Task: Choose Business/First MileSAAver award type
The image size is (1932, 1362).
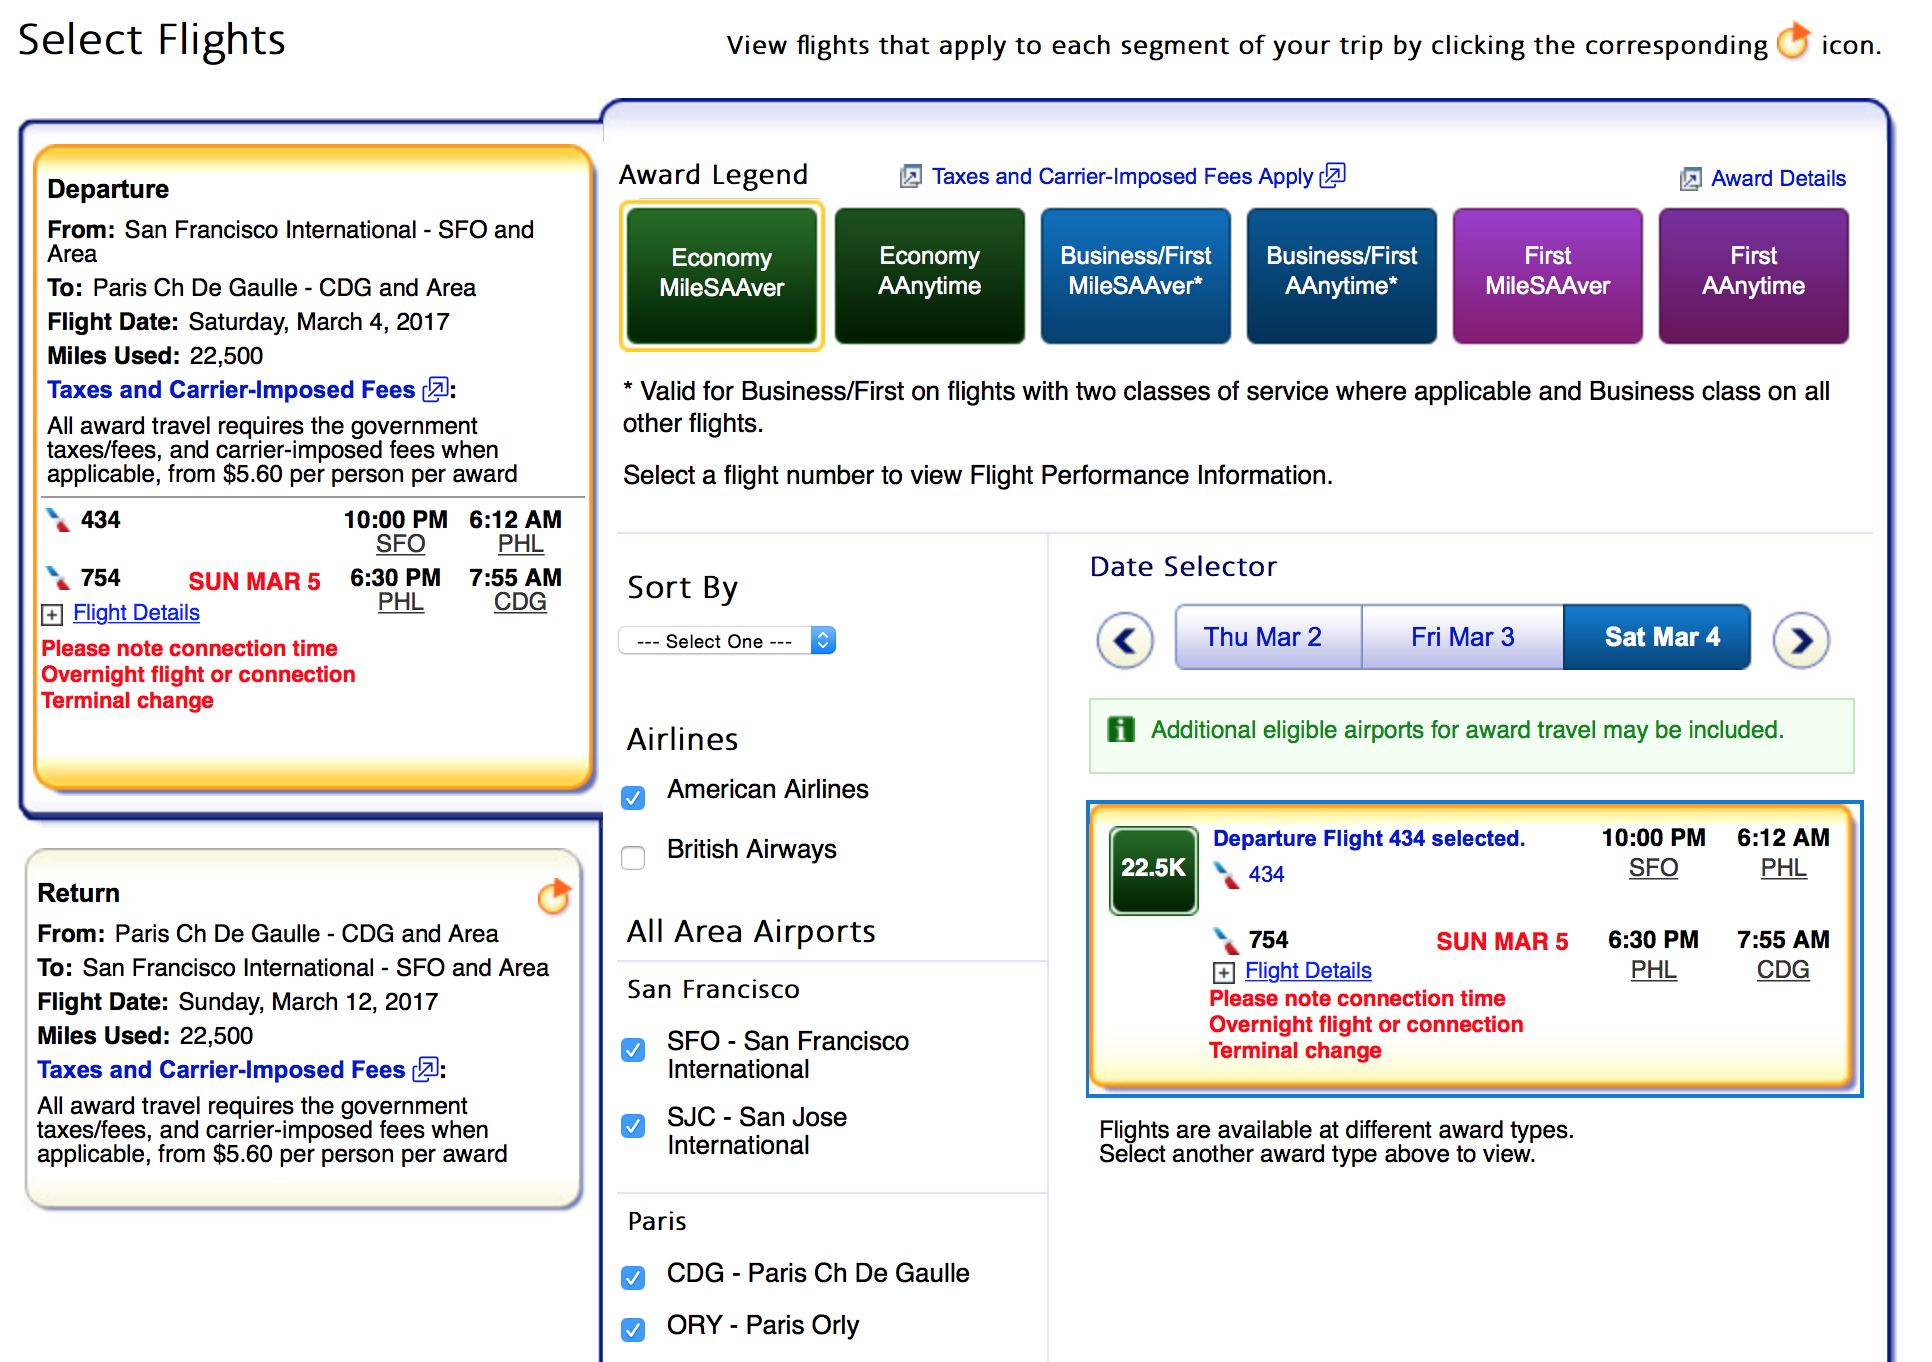Action: [1136, 276]
